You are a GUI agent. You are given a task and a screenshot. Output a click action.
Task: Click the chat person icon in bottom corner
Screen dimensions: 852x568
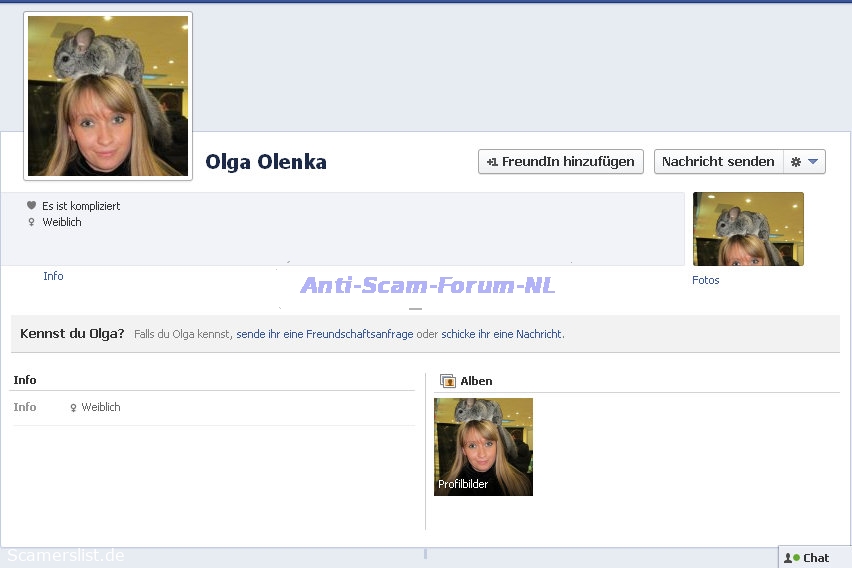791,558
